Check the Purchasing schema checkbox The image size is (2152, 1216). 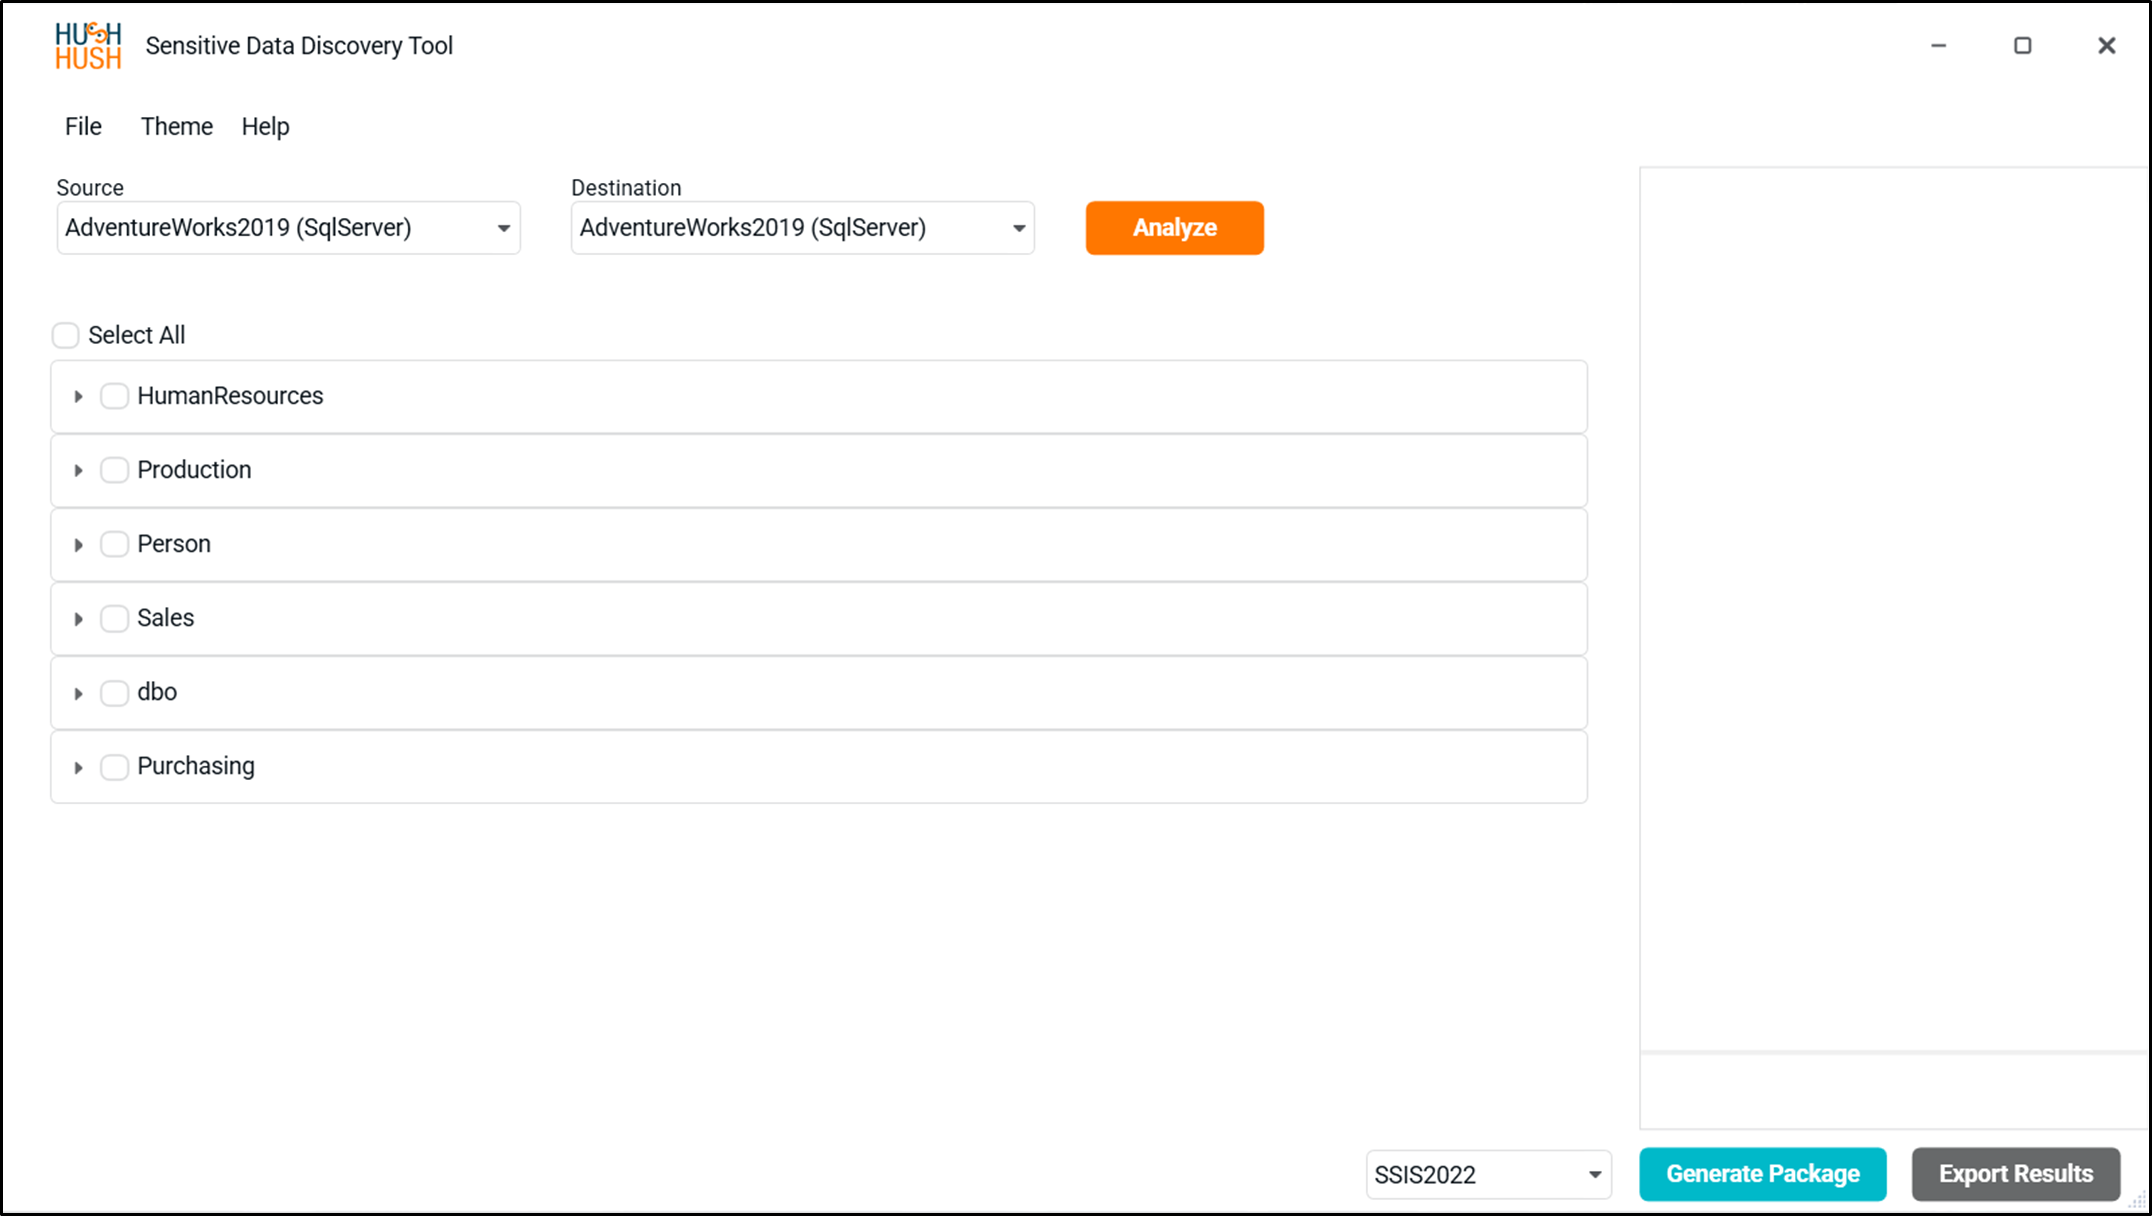(114, 766)
